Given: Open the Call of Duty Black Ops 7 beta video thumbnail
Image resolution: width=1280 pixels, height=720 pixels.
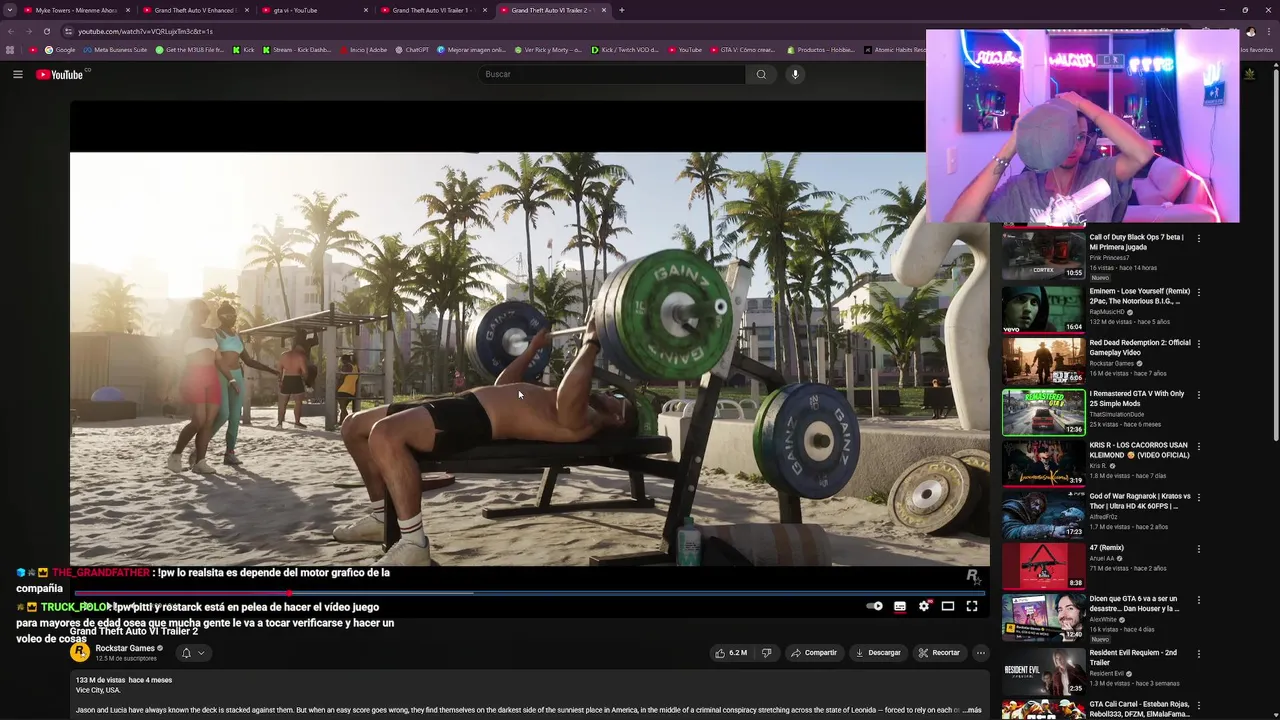Looking at the screenshot, I should (x=1043, y=256).
